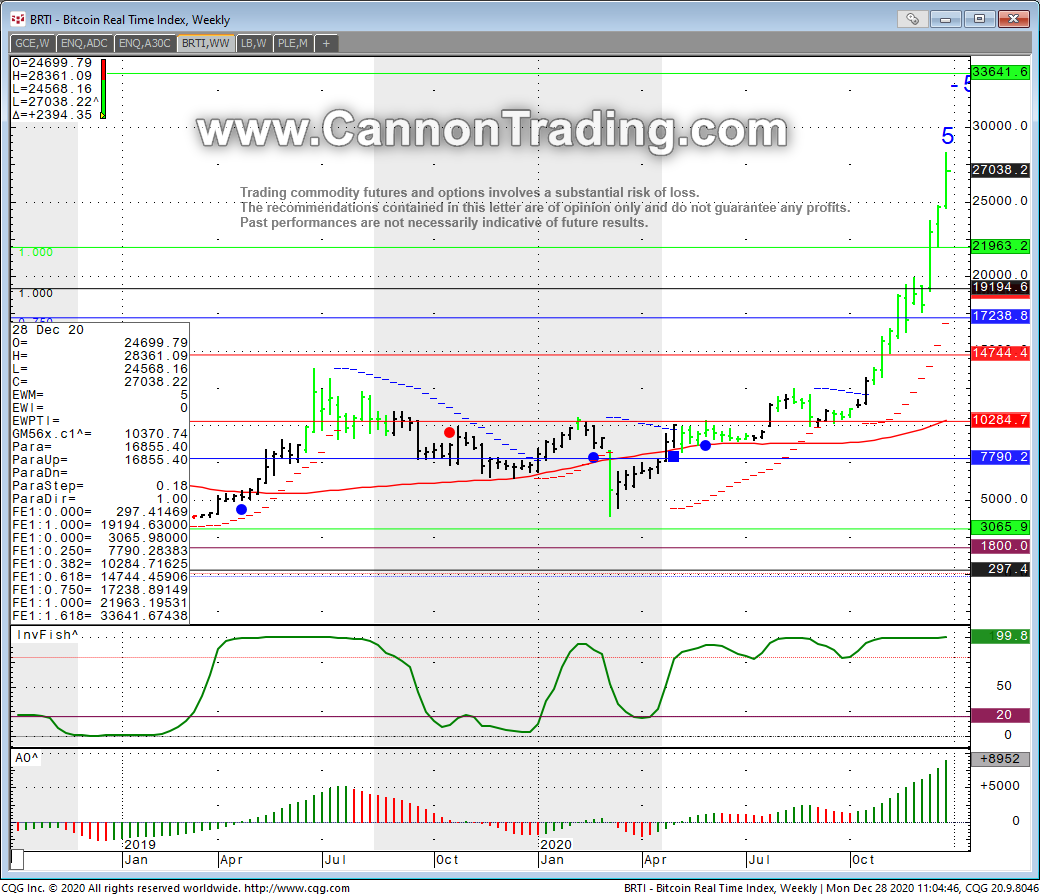Image resolution: width=1040 pixels, height=896 pixels.
Task: Open the PLE,M chart tab
Action: tap(294, 43)
